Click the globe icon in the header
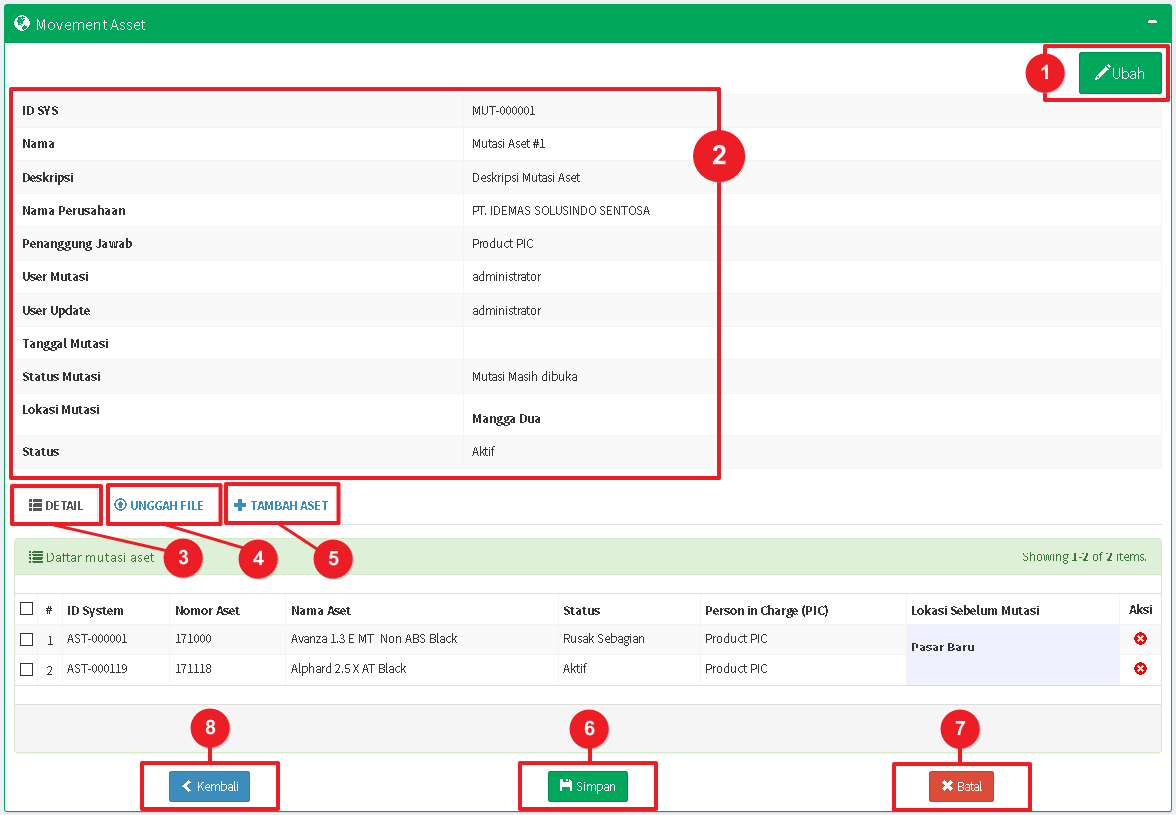 coord(22,23)
